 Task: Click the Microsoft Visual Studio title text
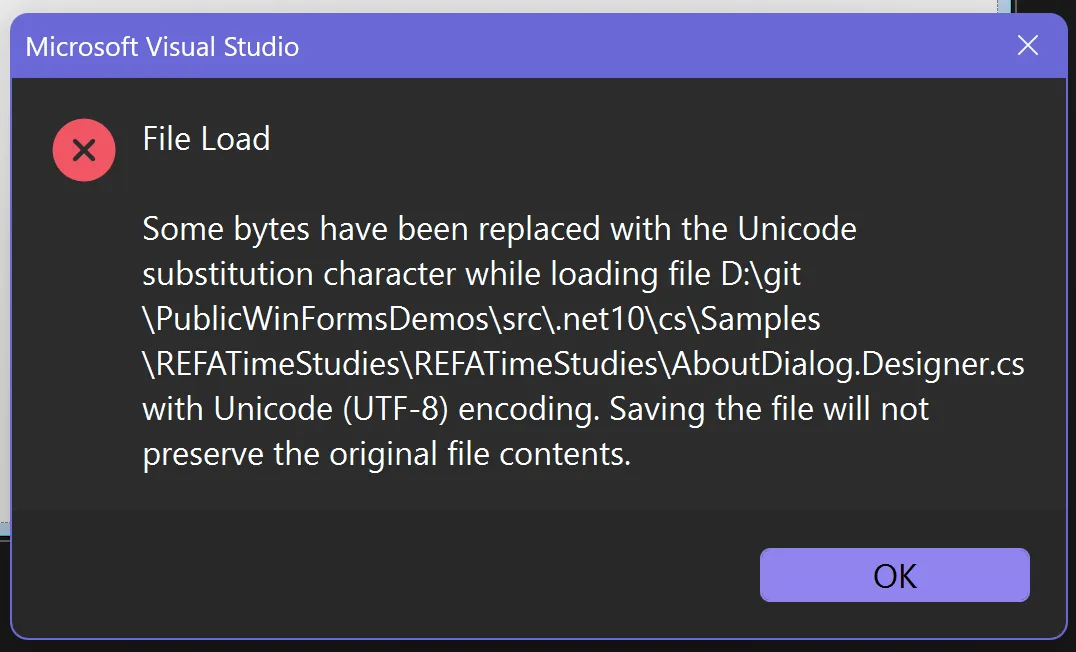click(x=163, y=46)
